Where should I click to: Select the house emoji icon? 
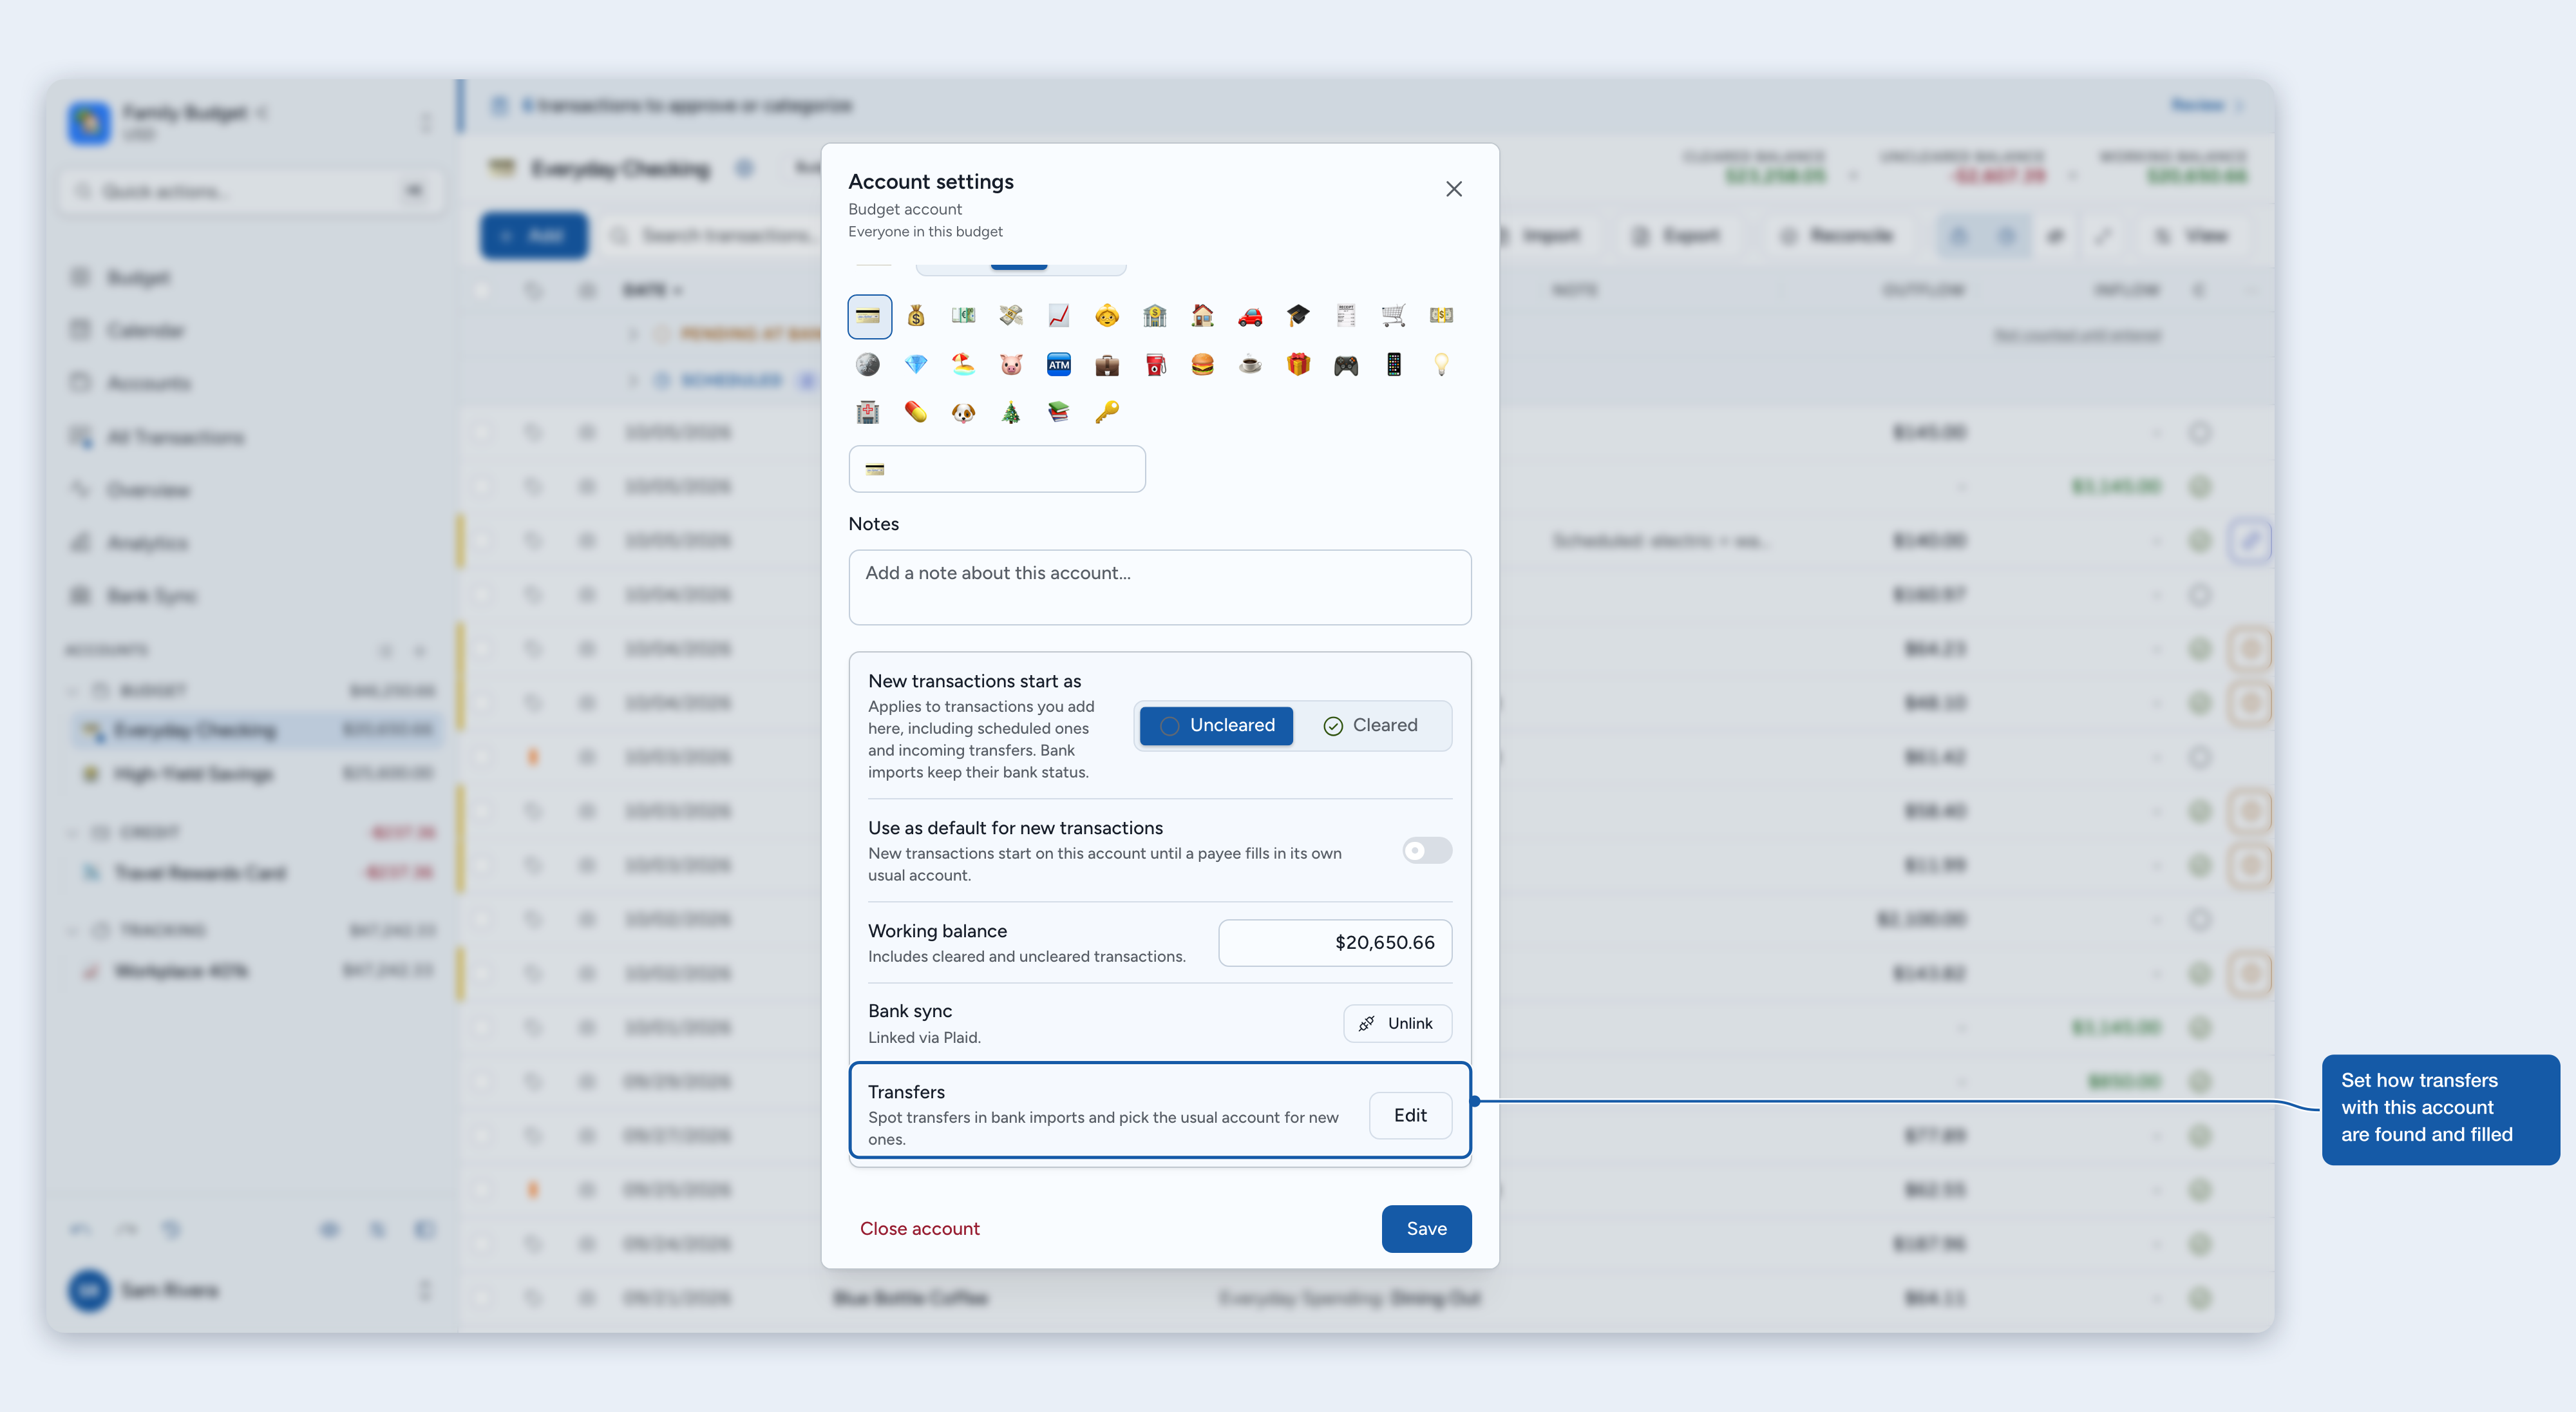click(1203, 316)
